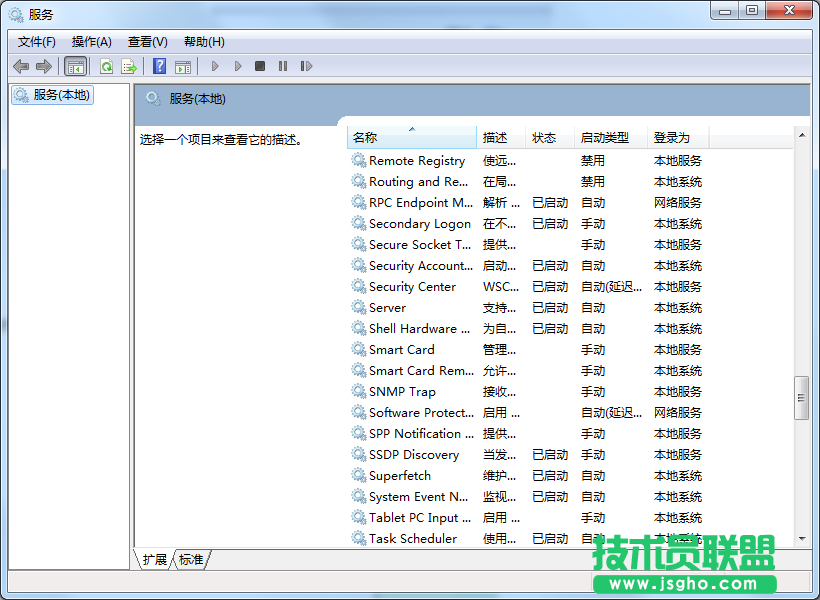Navigate back using the back arrow icon
Viewport: 820px width, 600px height.
pyautogui.click(x=20, y=66)
